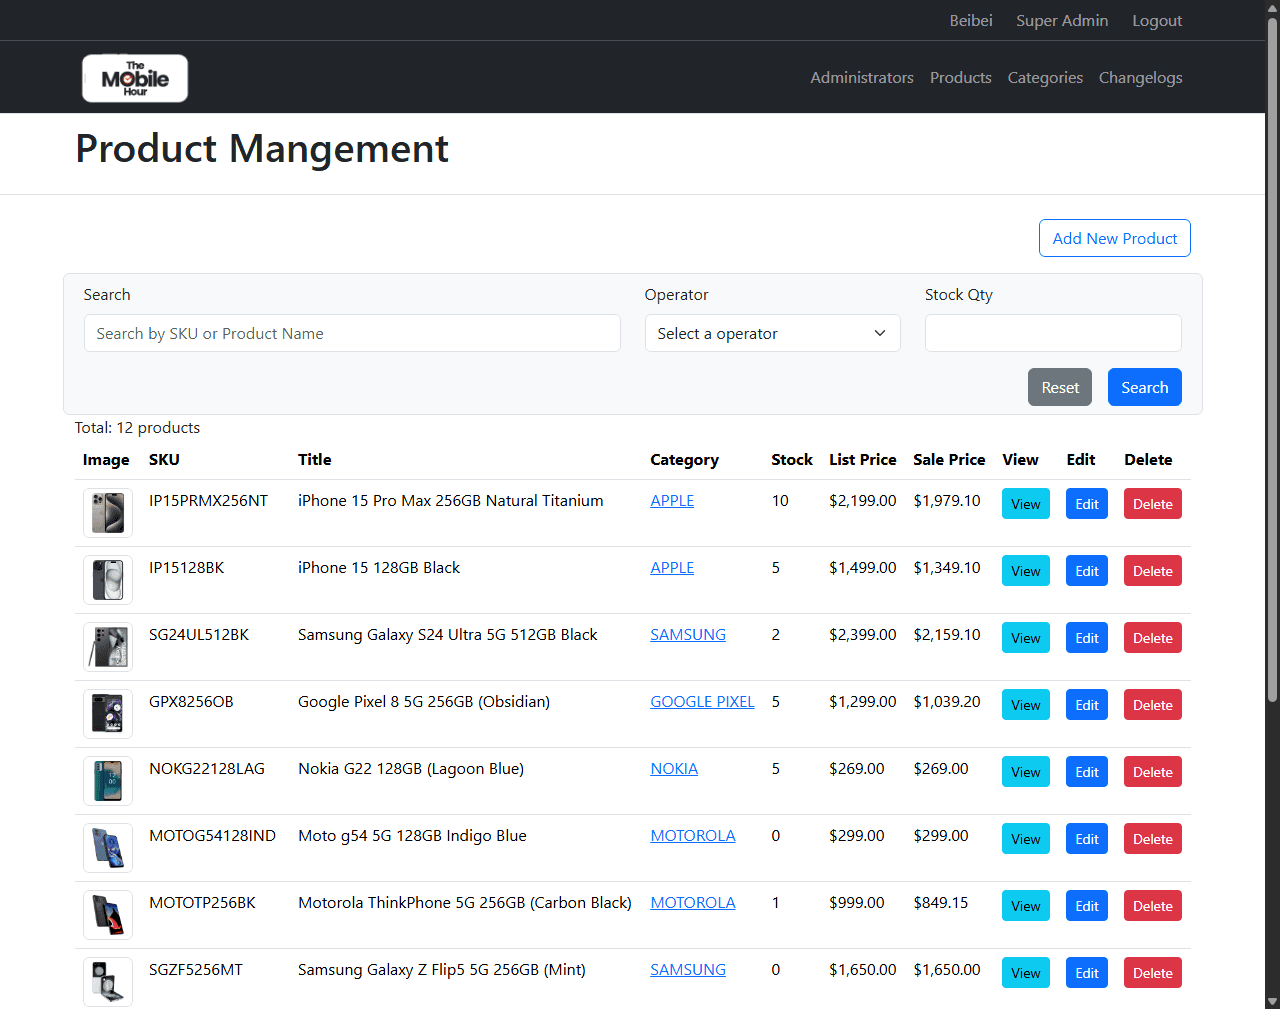View the iPhone 15 128GB Black product
Viewport: 1280px width, 1009px height.
[1025, 571]
